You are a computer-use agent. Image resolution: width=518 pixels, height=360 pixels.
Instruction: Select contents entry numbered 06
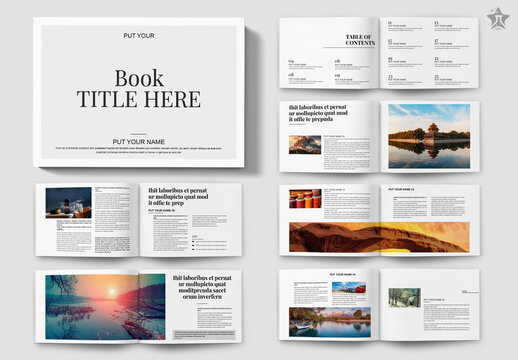click(352, 64)
